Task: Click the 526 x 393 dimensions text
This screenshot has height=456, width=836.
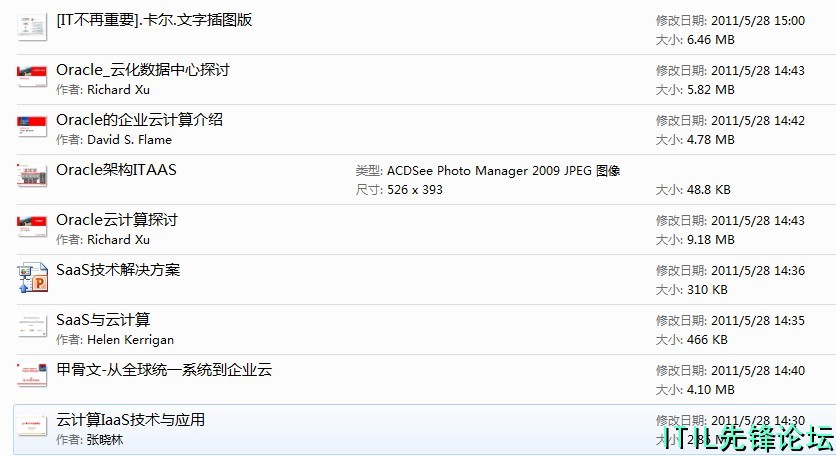Action: (x=415, y=190)
